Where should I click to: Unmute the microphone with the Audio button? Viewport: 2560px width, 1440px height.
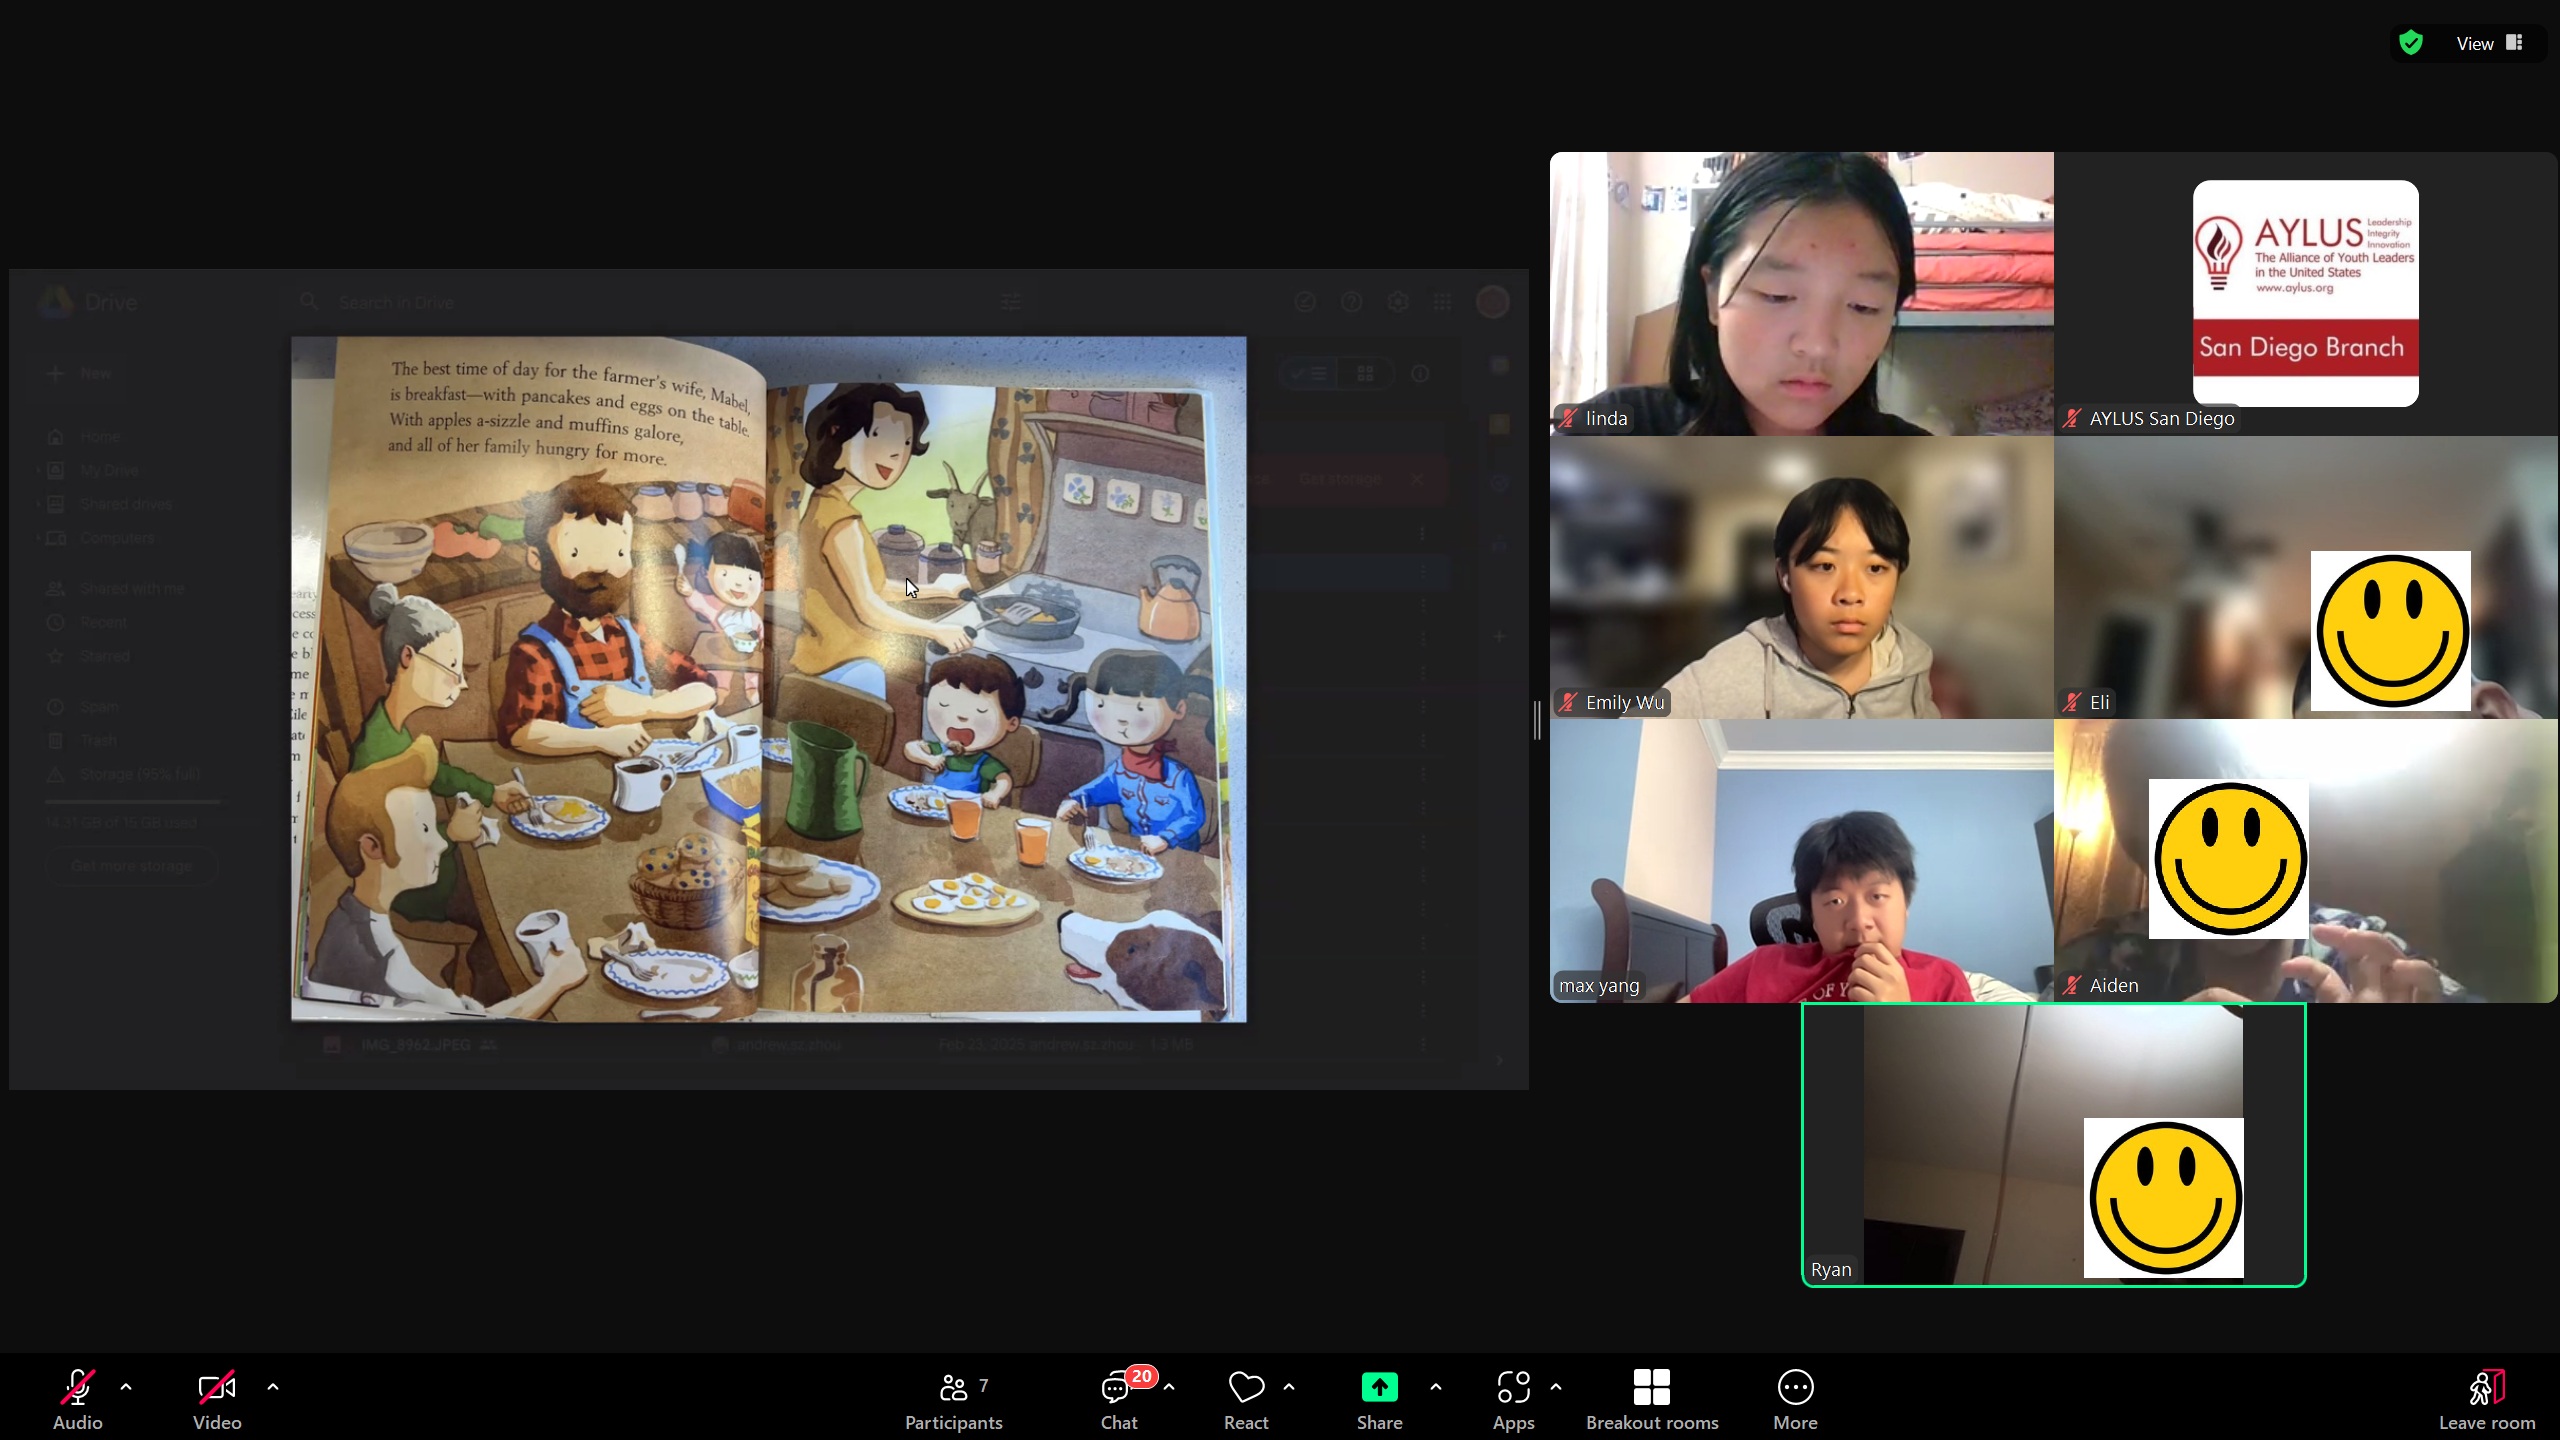pos(77,1399)
